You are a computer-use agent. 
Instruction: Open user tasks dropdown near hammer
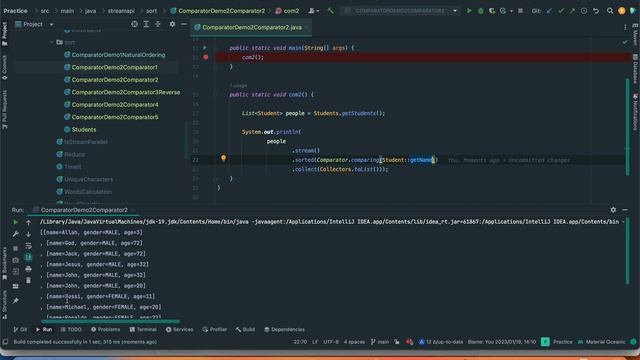313,11
